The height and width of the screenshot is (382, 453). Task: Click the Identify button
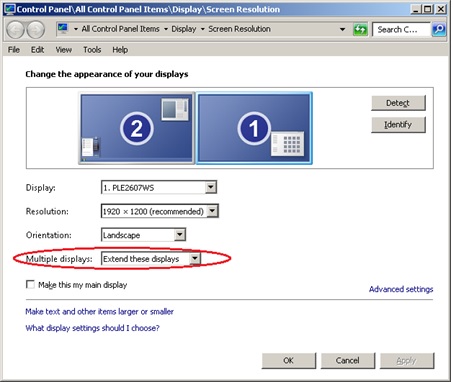(x=398, y=125)
